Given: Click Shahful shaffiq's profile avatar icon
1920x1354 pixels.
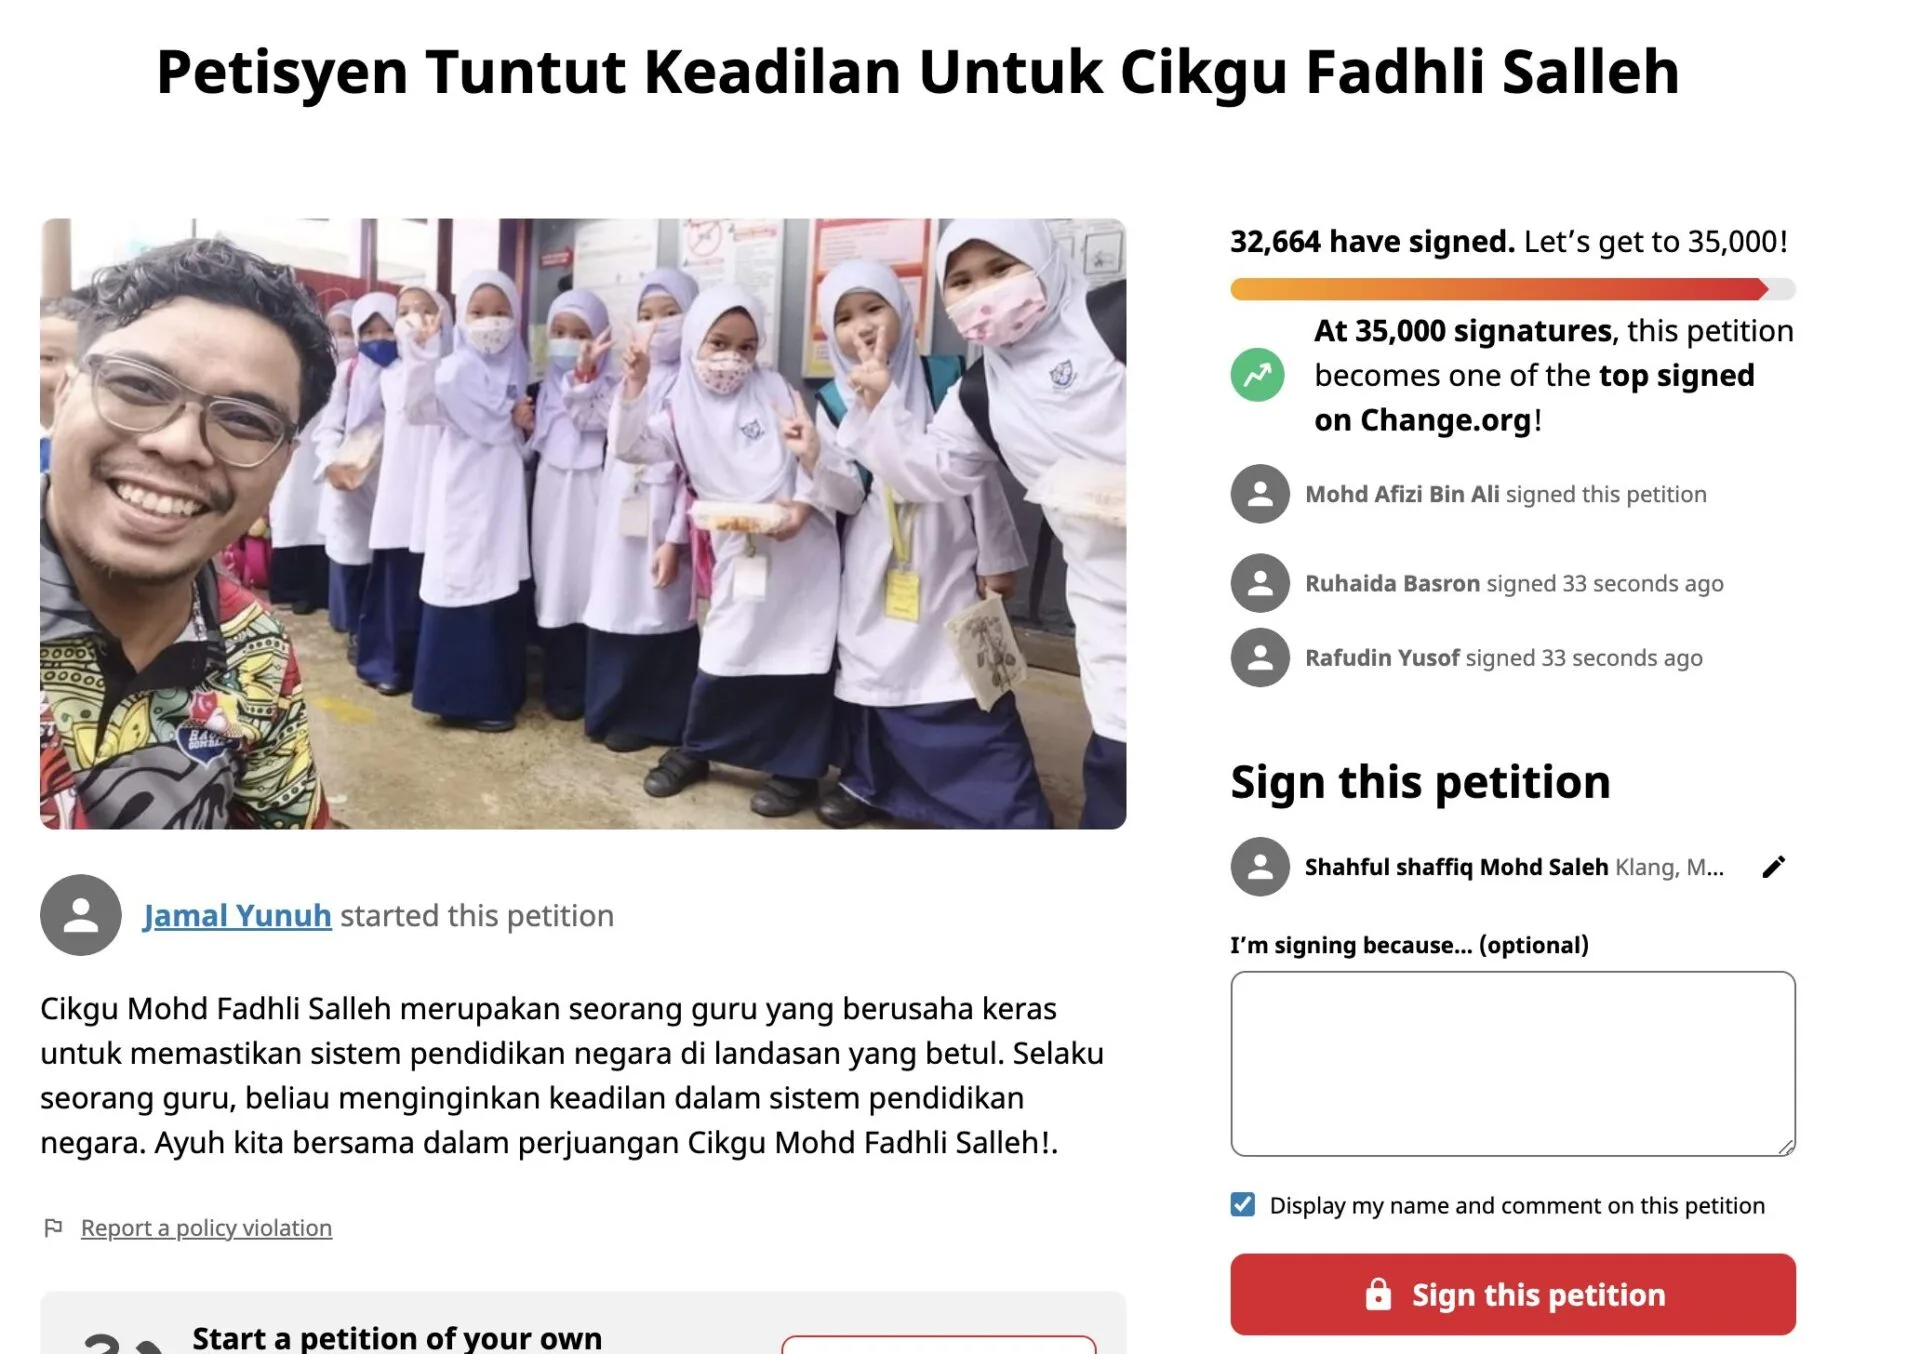Looking at the screenshot, I should click(1260, 867).
